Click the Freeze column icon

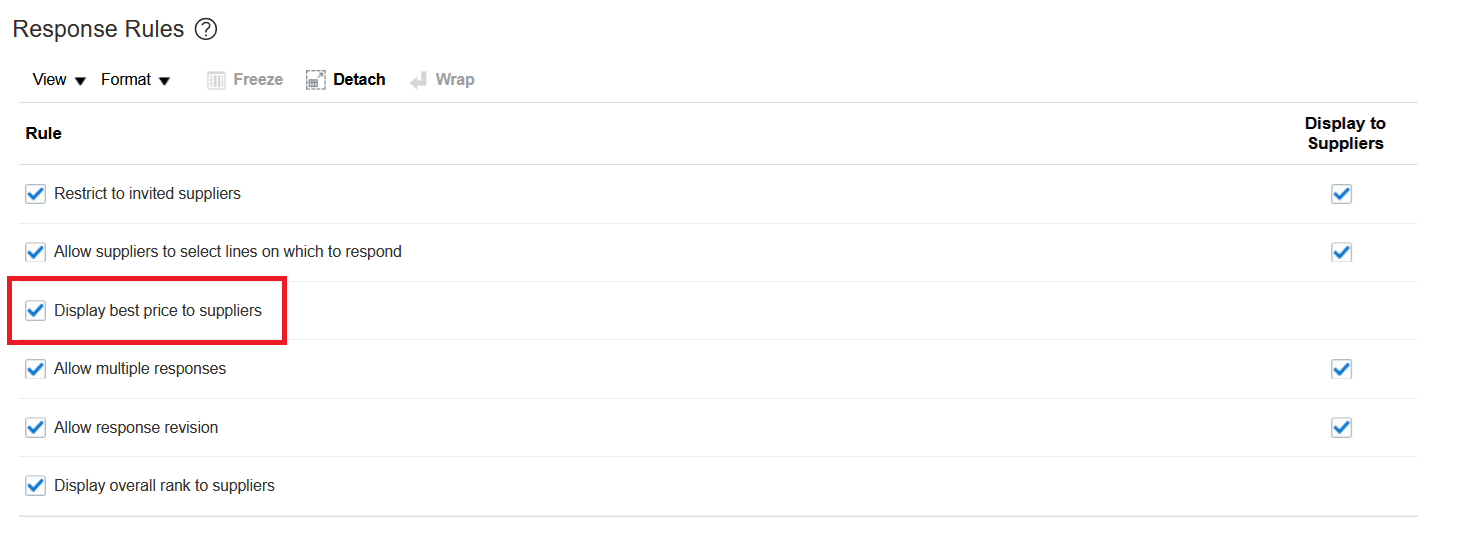point(216,80)
